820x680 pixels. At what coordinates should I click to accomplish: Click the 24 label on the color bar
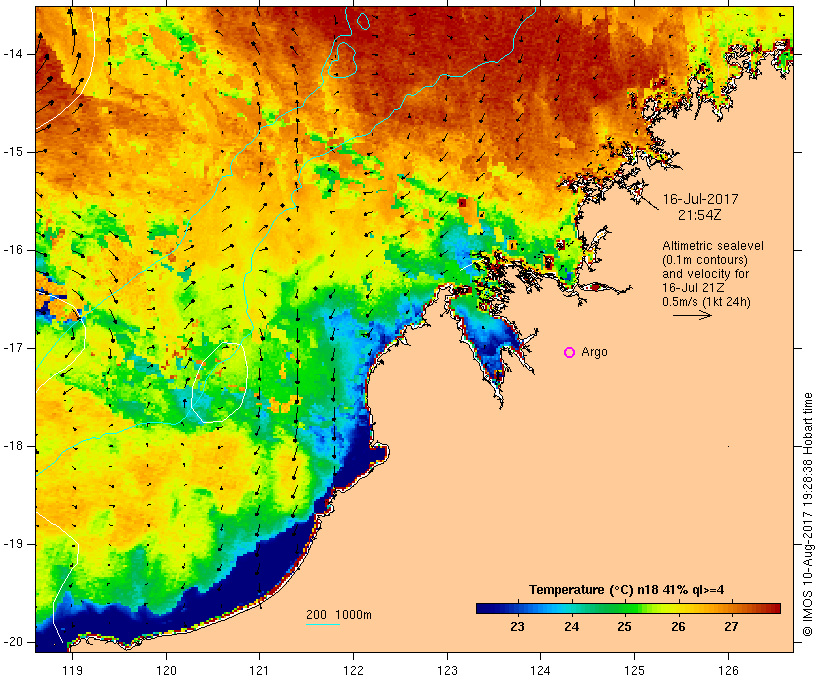coord(571,626)
